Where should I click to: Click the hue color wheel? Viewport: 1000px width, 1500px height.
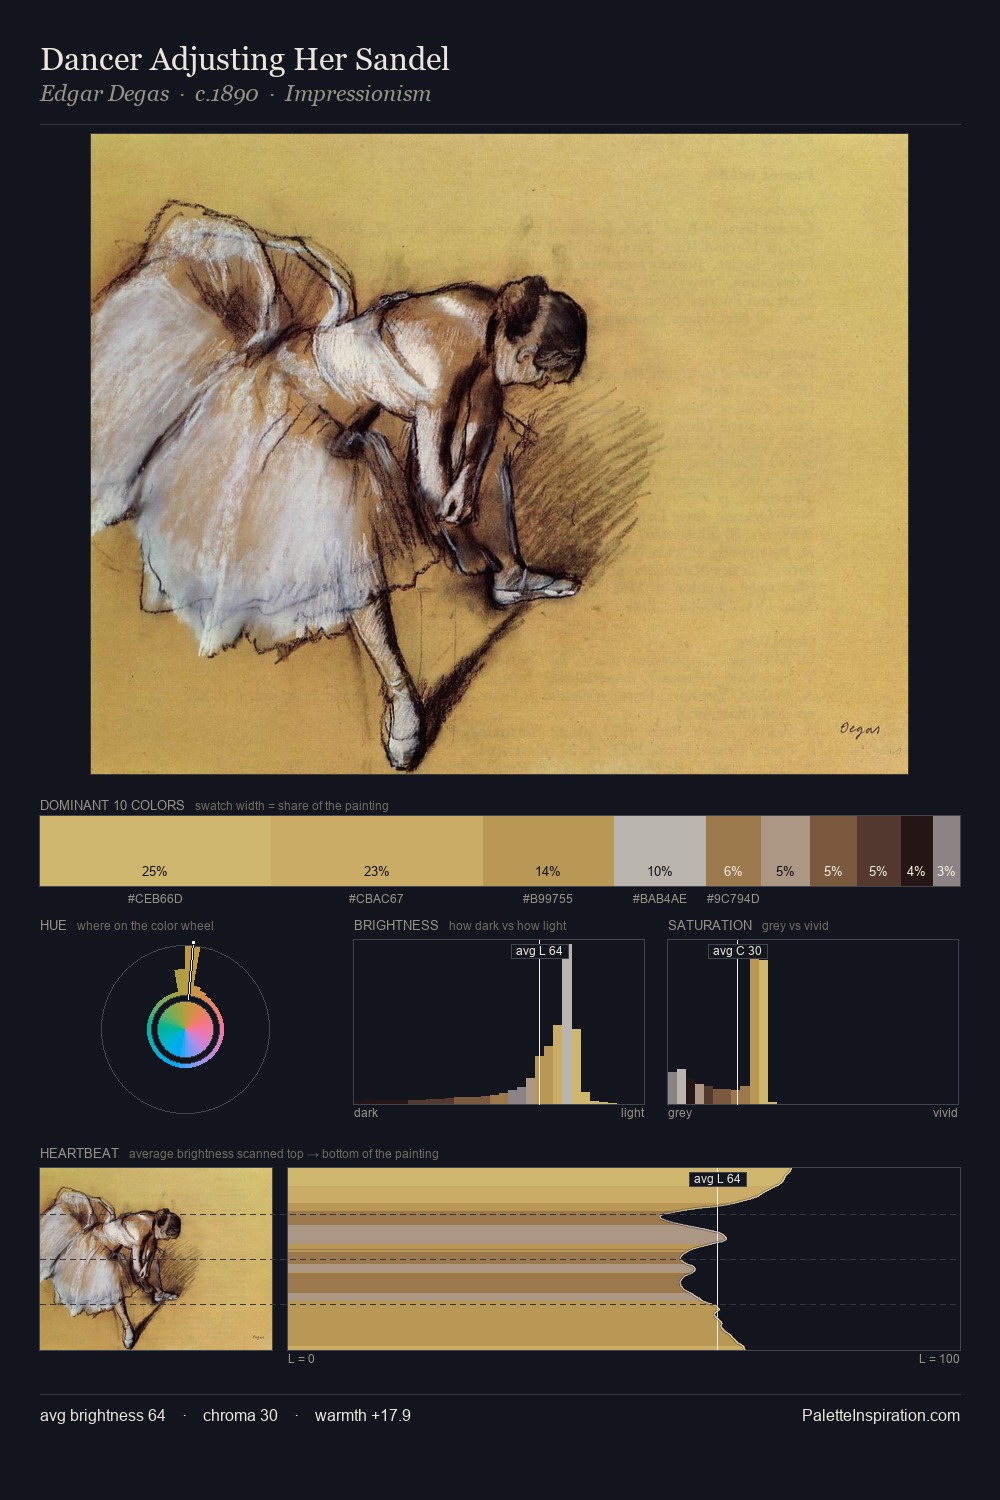pyautogui.click(x=185, y=1029)
